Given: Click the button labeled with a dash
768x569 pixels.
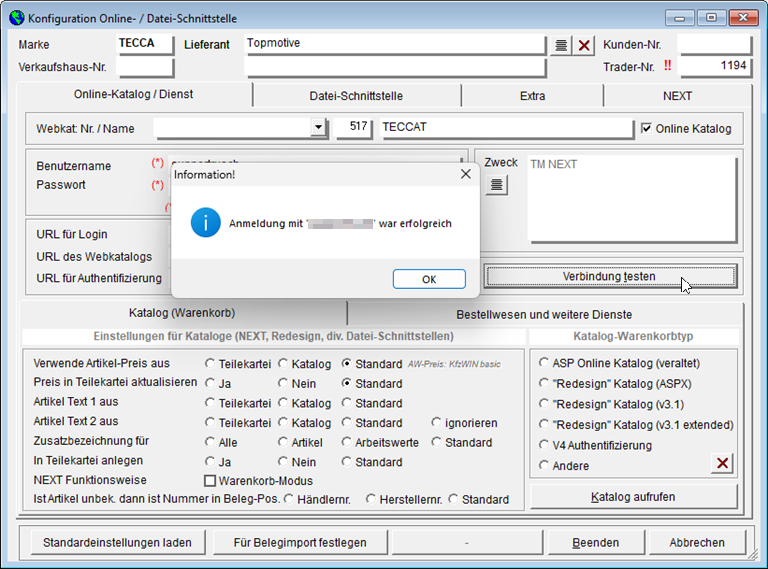Looking at the screenshot, I should tap(467, 543).
